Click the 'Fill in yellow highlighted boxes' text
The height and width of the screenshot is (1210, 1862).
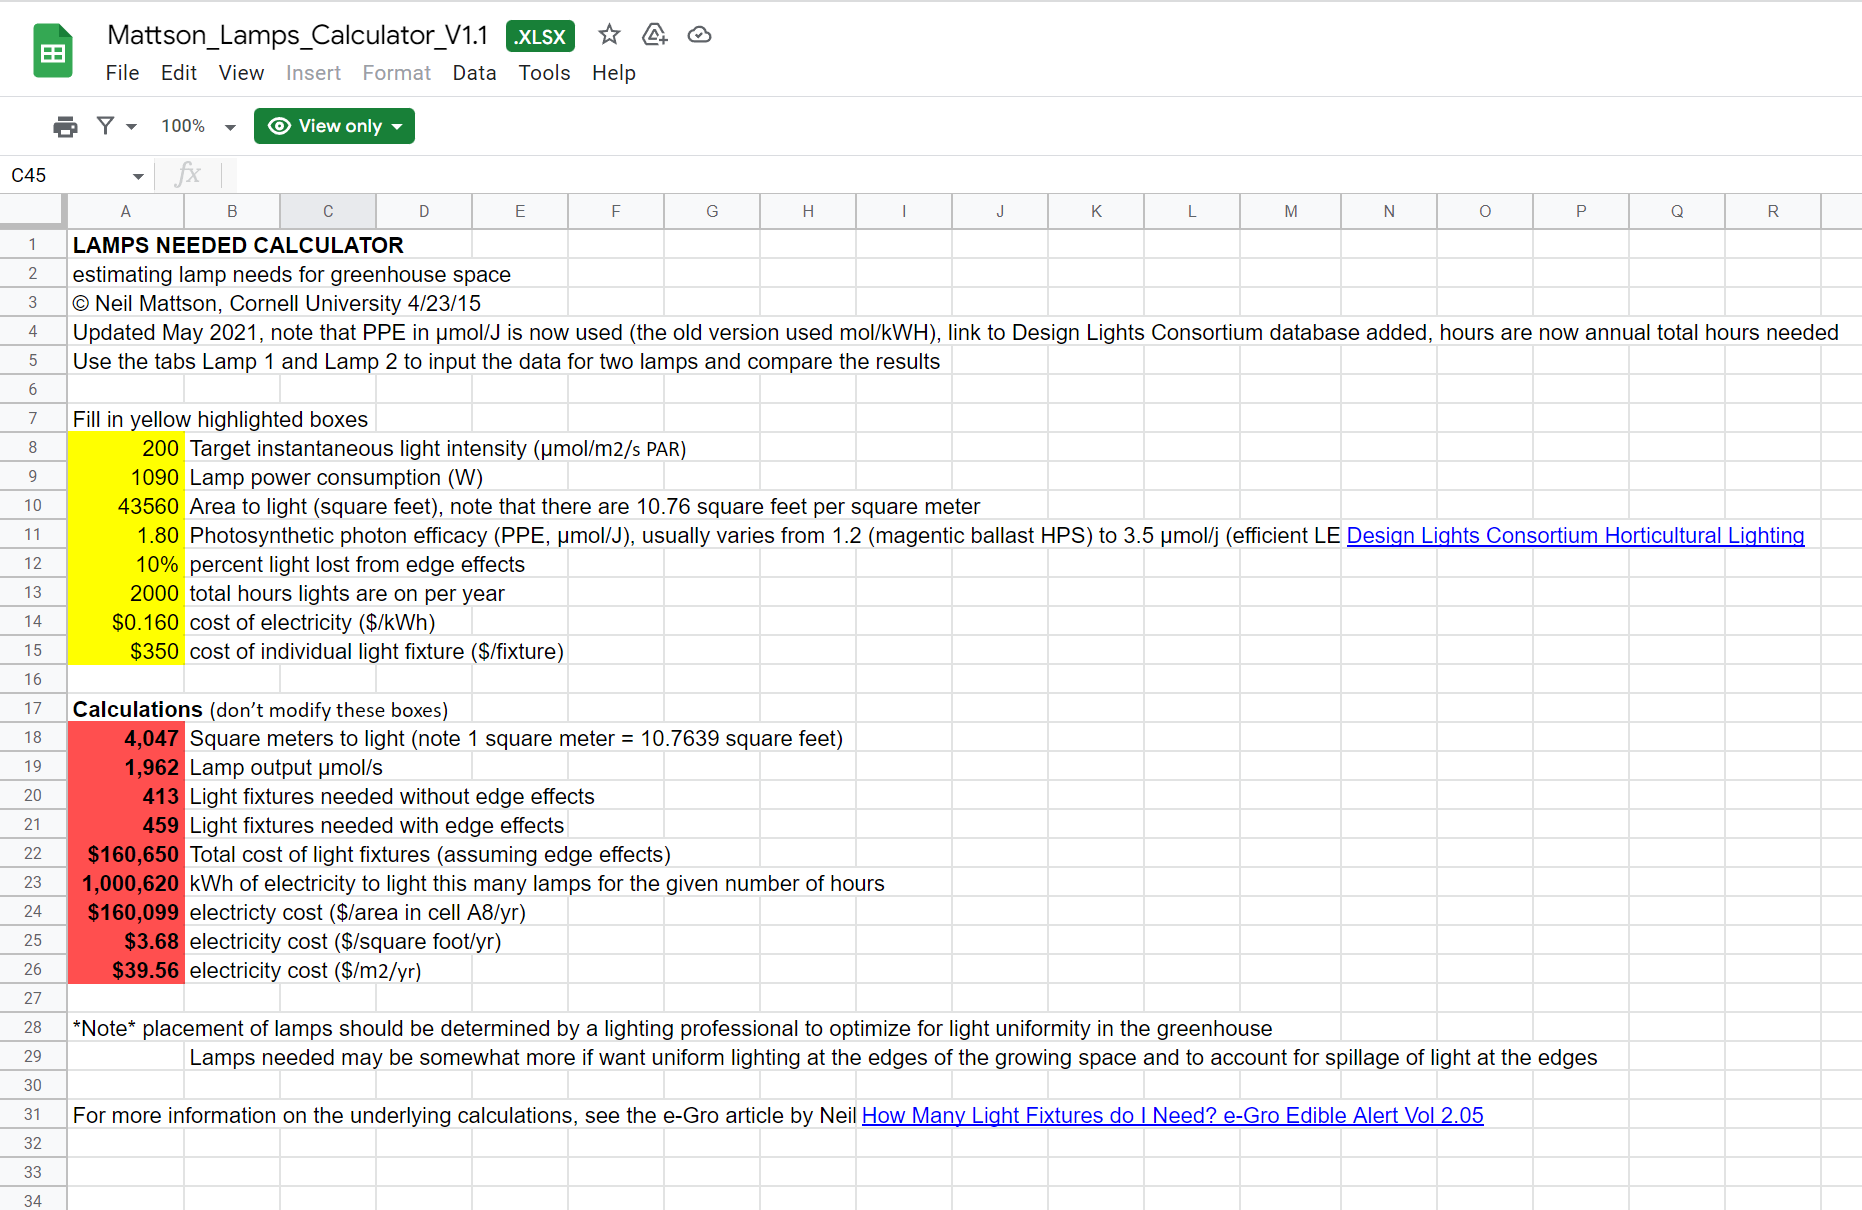tap(220, 419)
